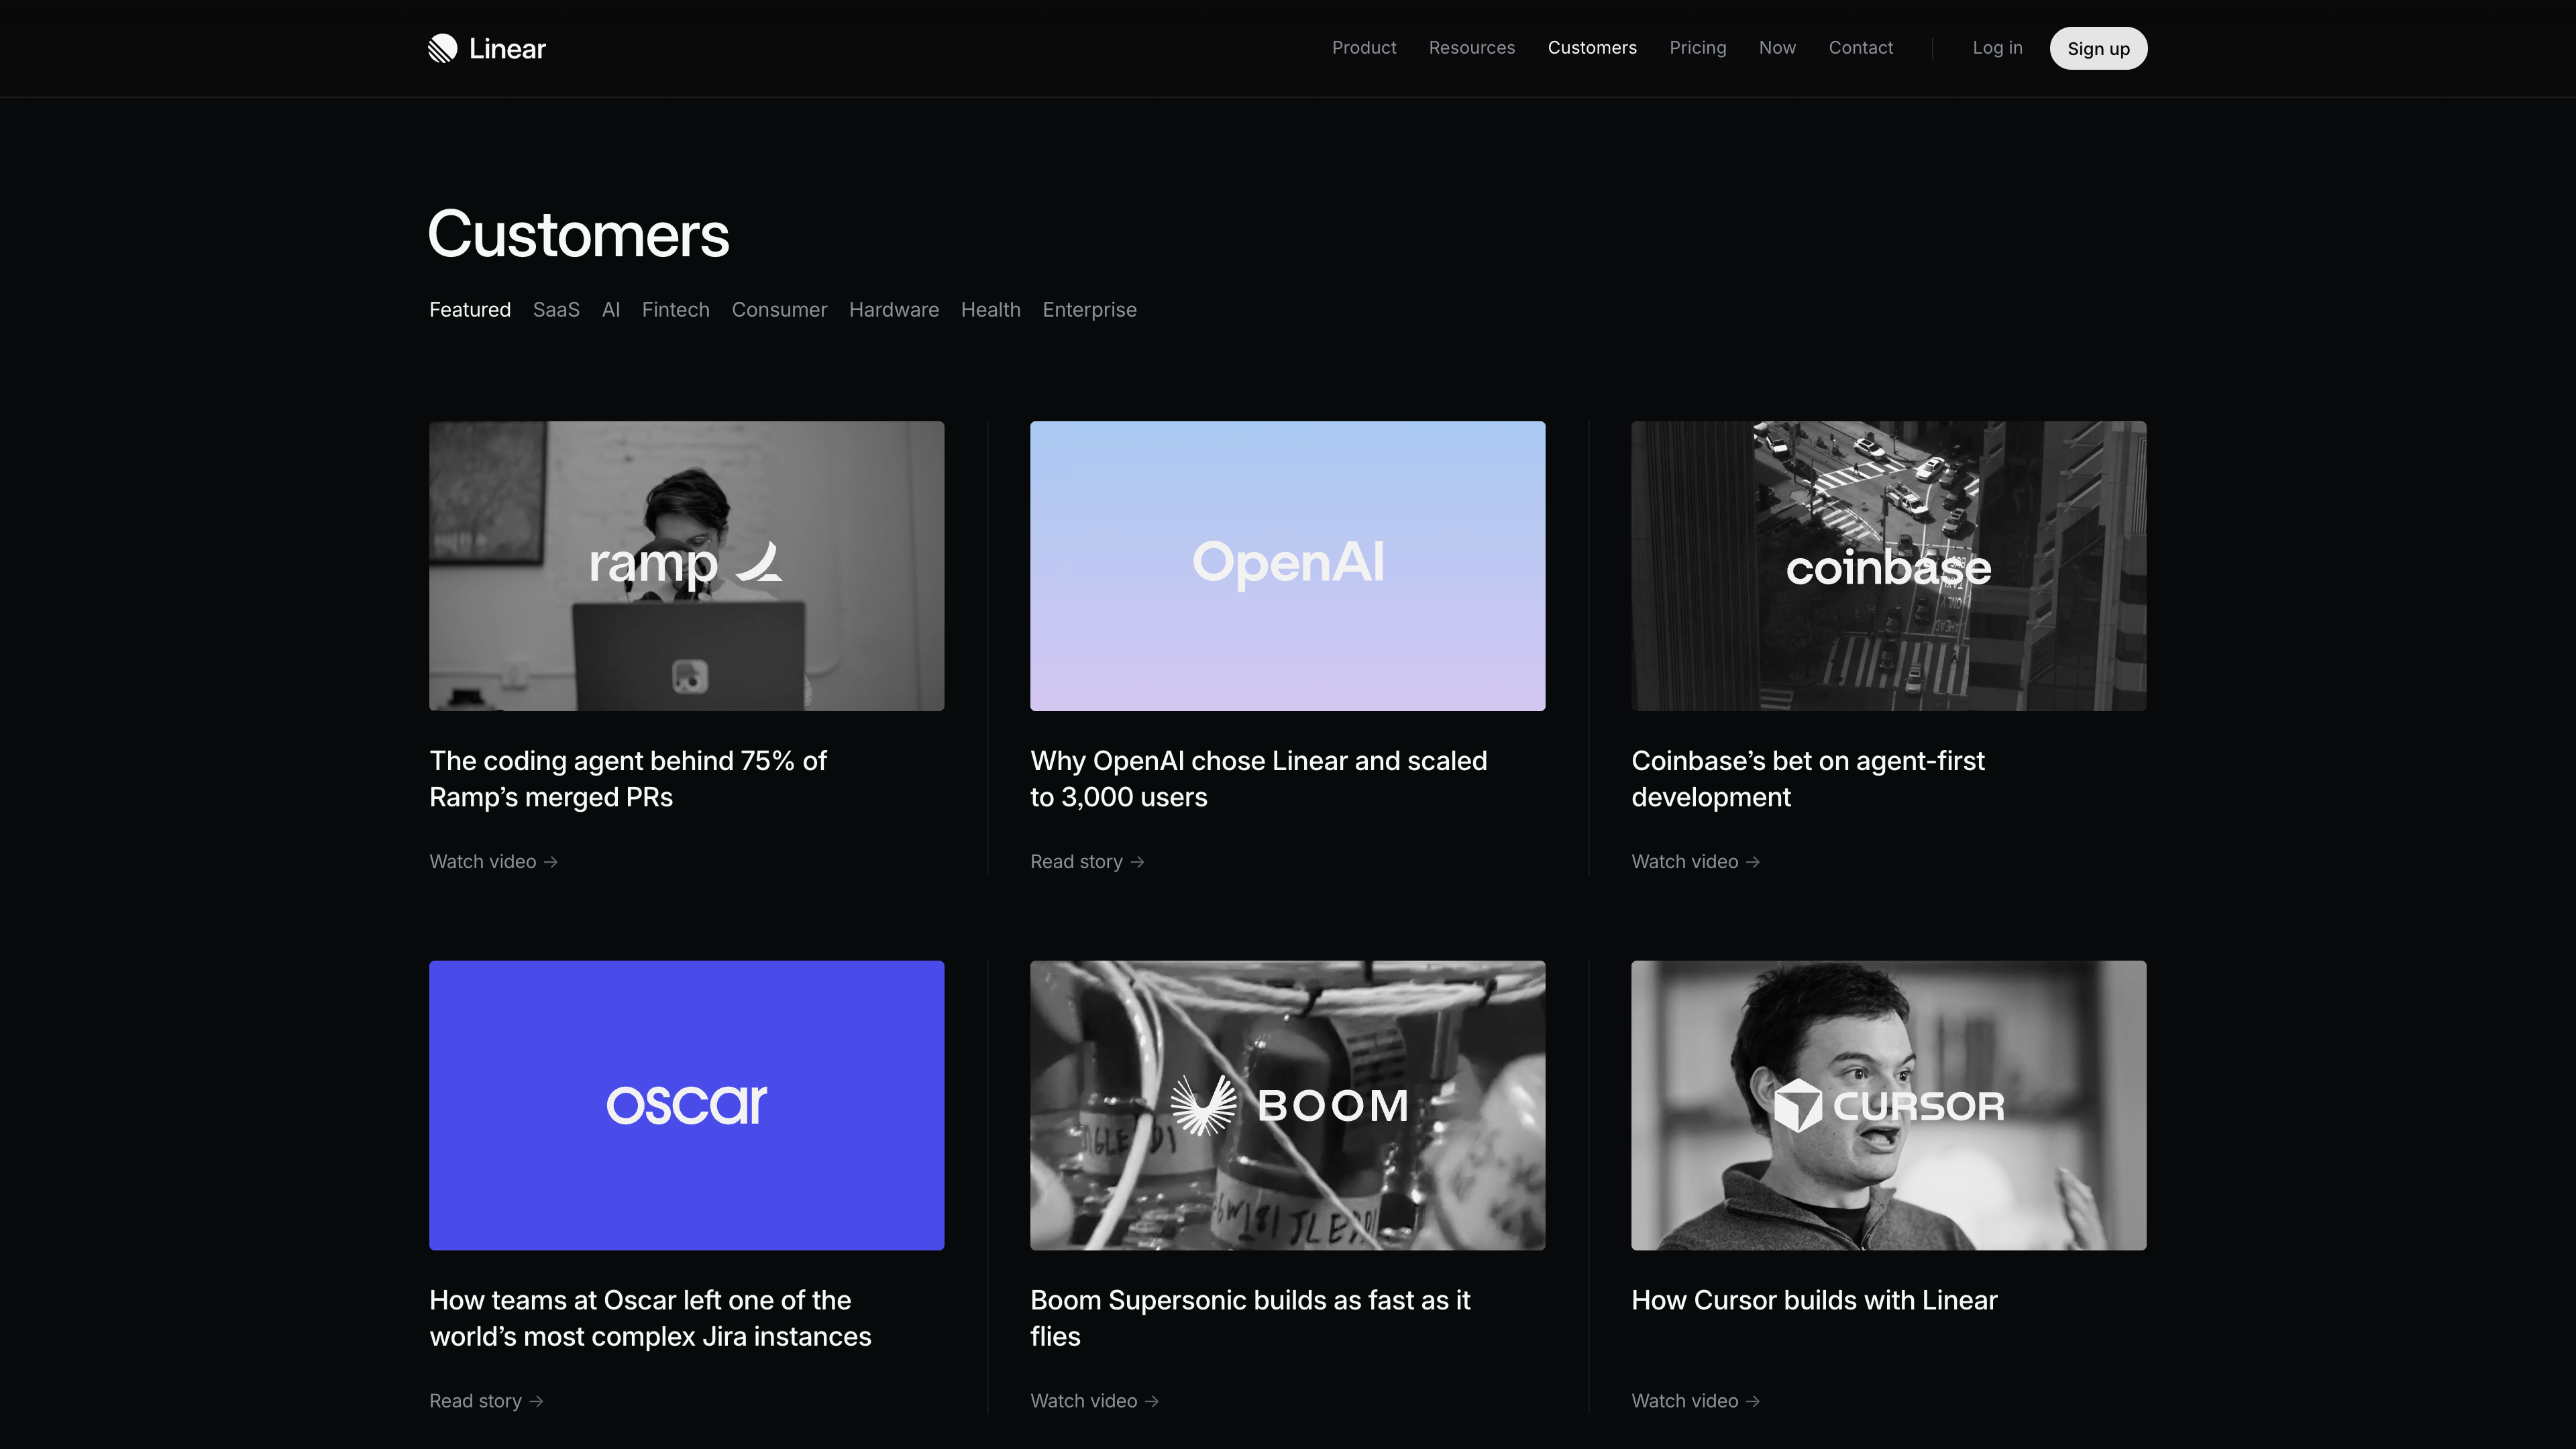Select the Consumer filter tab

click(x=779, y=310)
